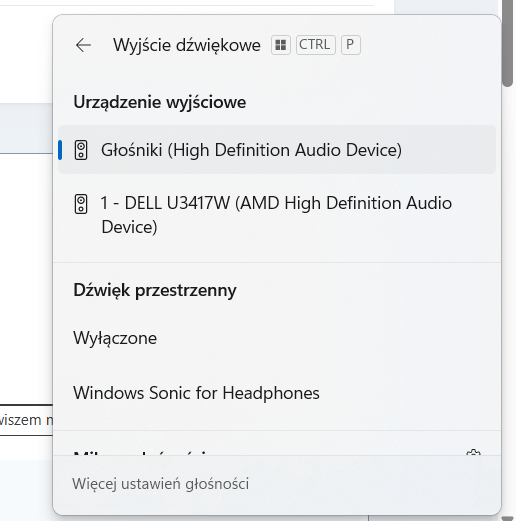The height and width of the screenshot is (521, 516).
Task: Click the P key shortcut badge
Action: [x=350, y=45]
